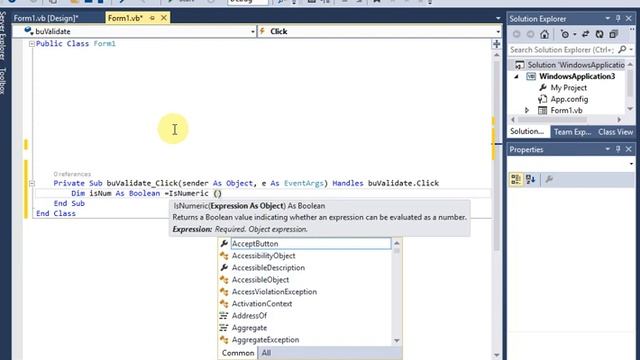Click the WindowsApplication3 VB project icon
Screen dimensions: 640x360
point(531,76)
